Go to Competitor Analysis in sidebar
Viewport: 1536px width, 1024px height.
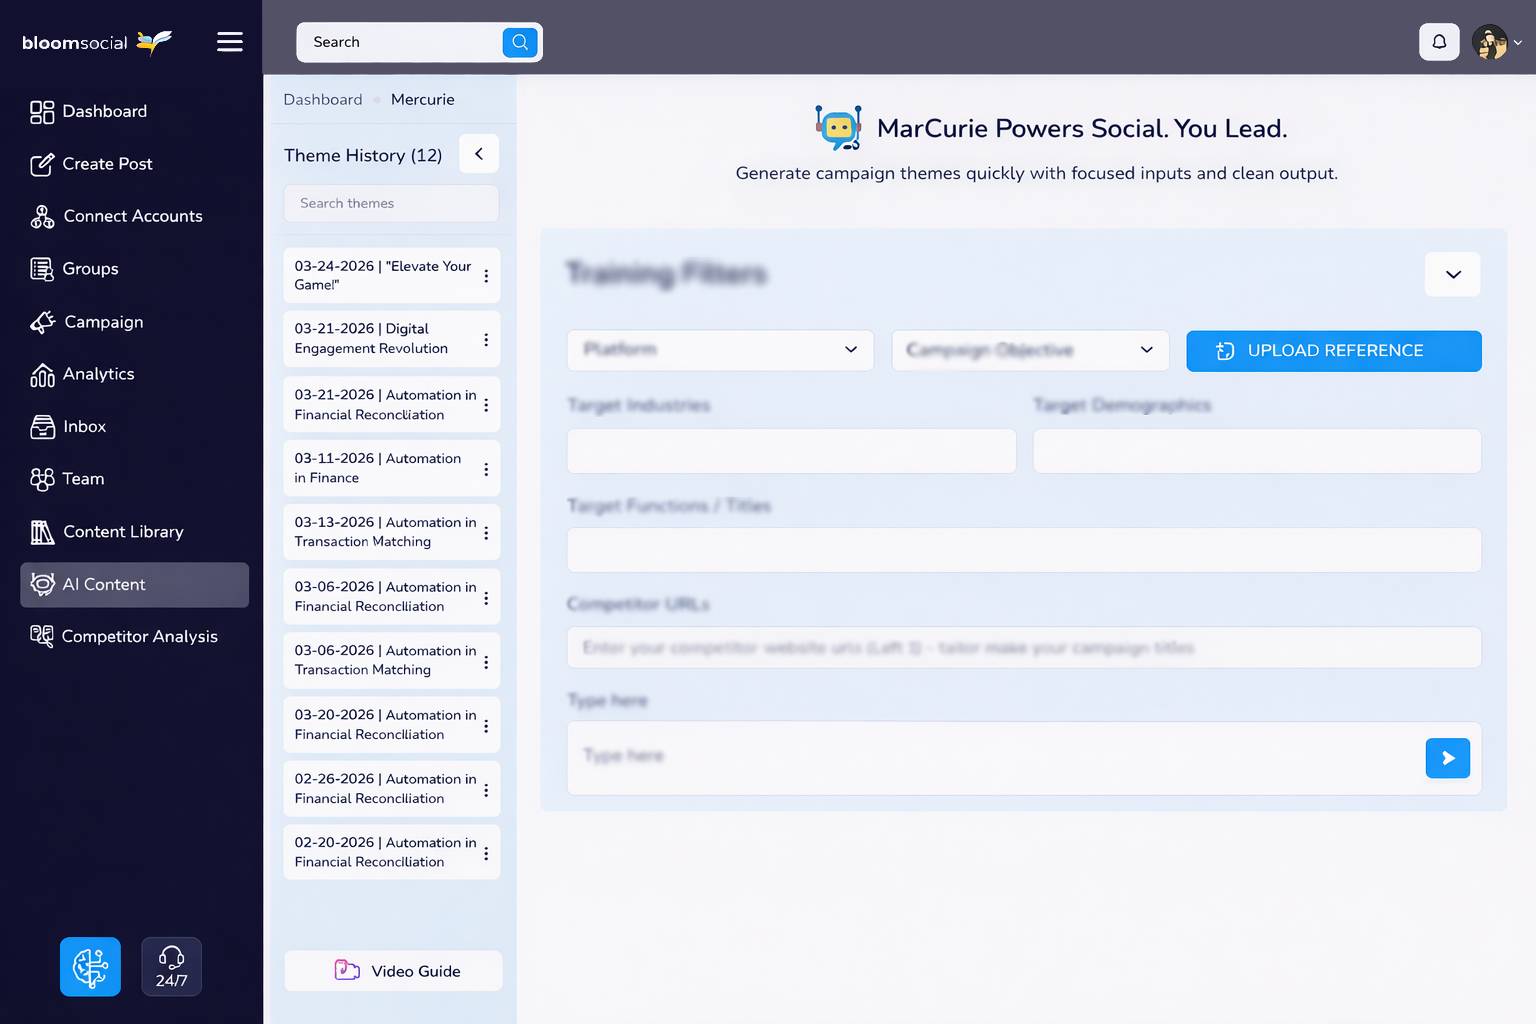coord(139,637)
